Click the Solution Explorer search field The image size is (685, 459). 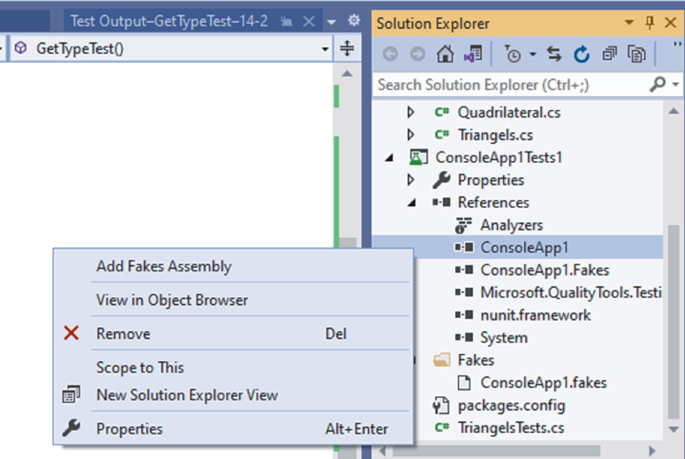[510, 85]
